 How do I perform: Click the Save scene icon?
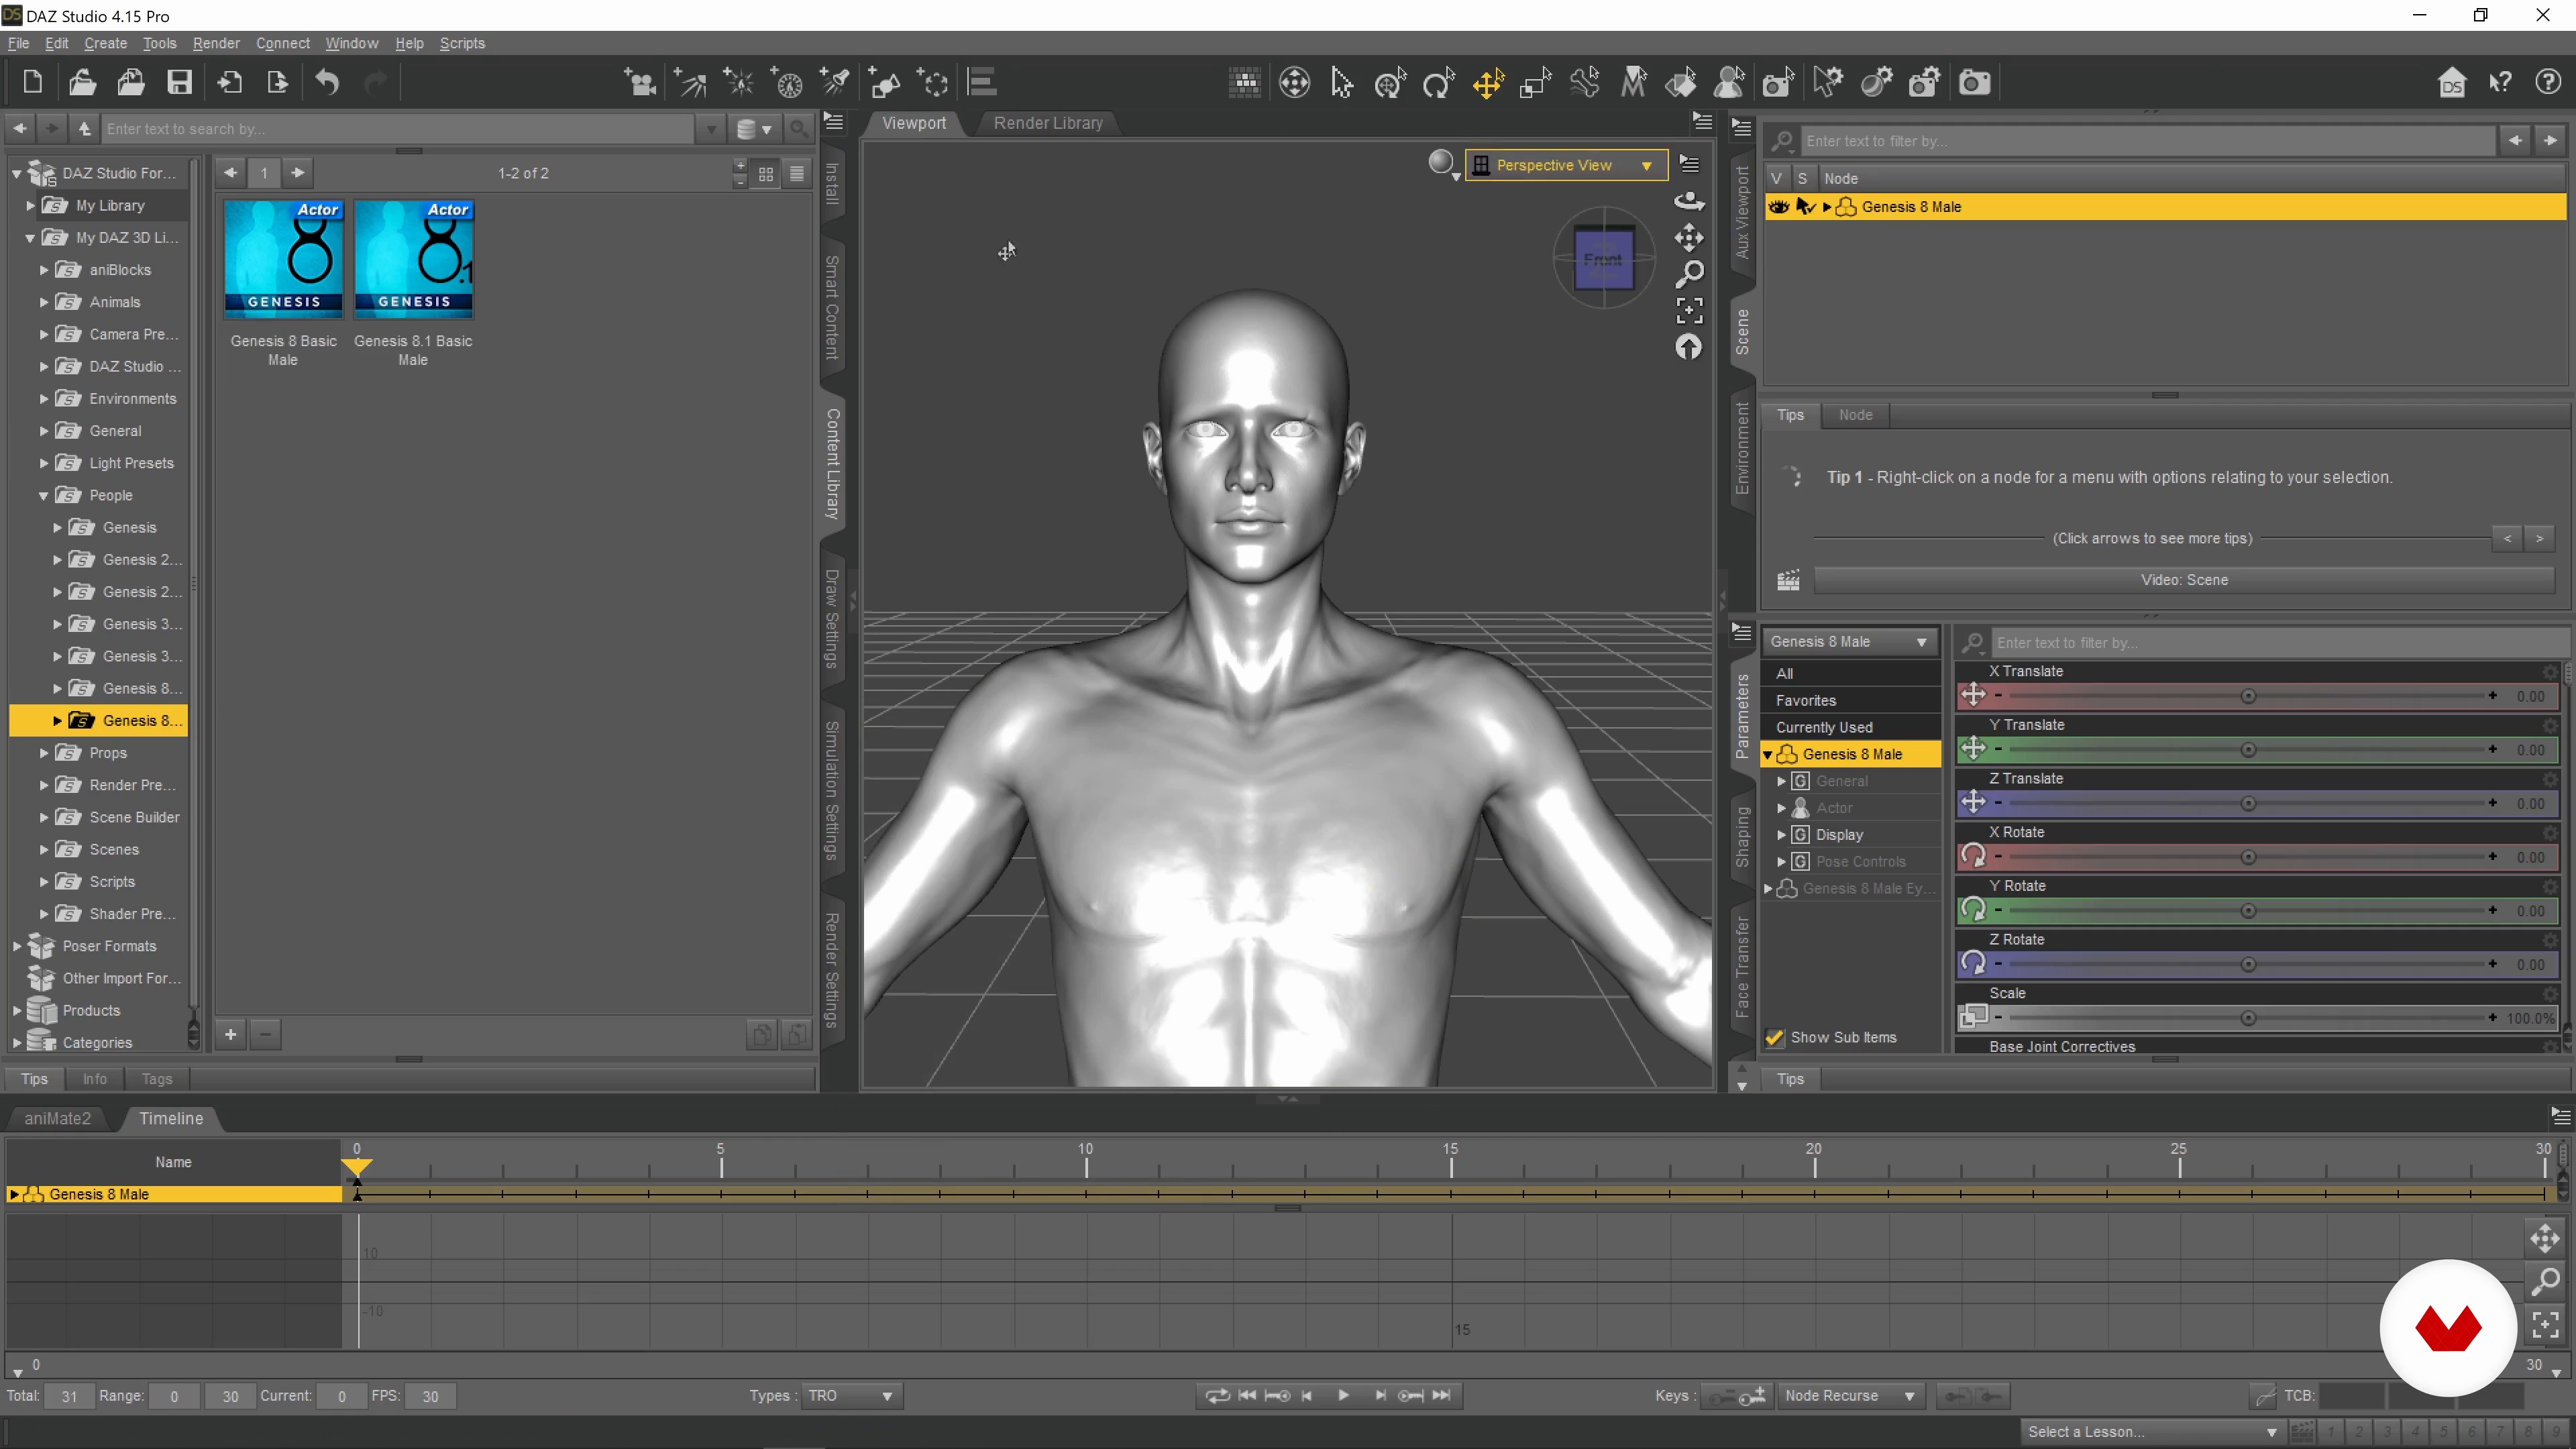[179, 82]
